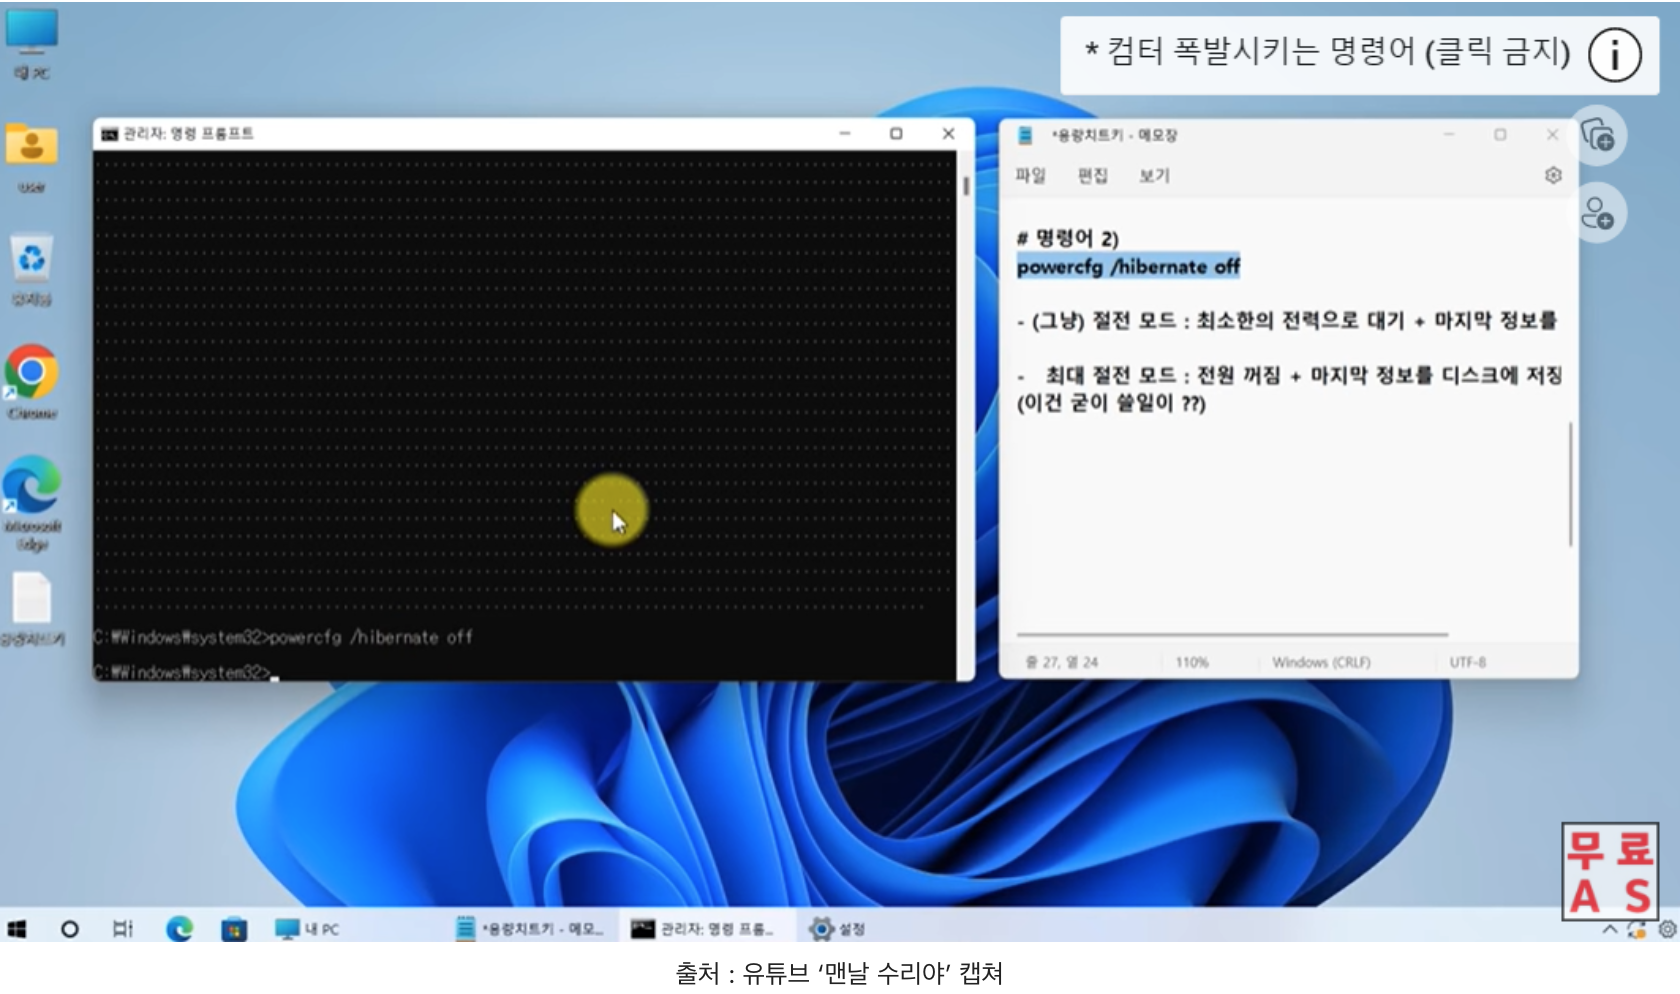Open the Notepad 파일 menu

click(1030, 176)
